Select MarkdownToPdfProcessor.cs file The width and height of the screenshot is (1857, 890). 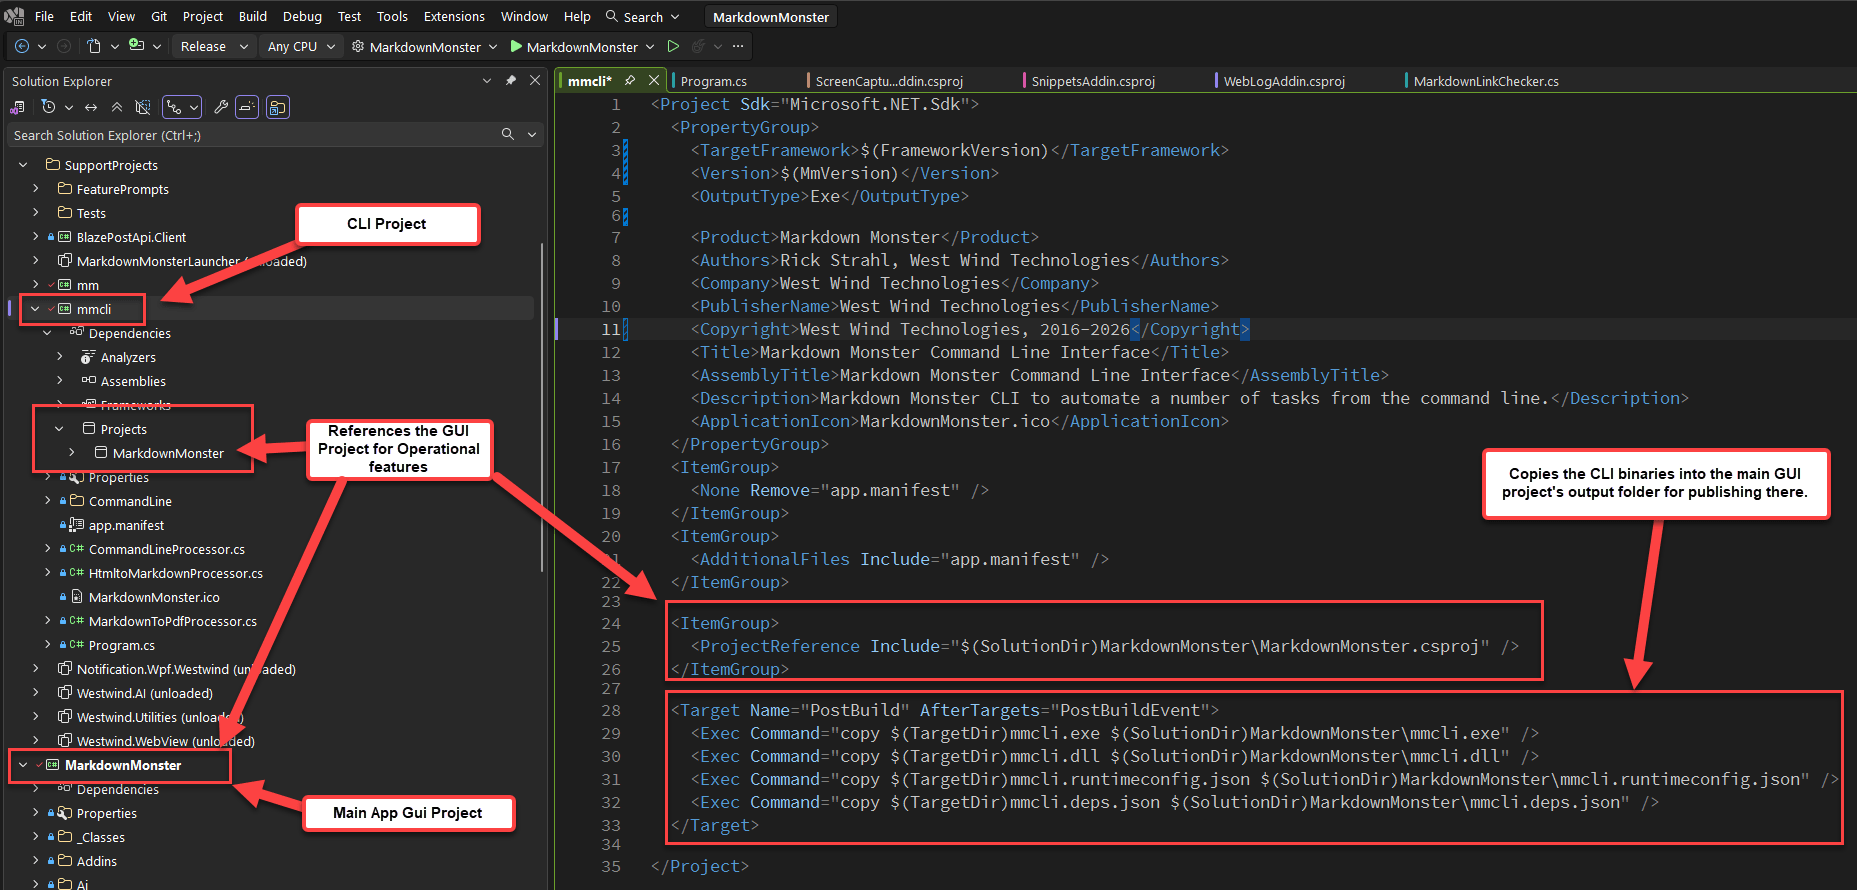[x=172, y=621]
